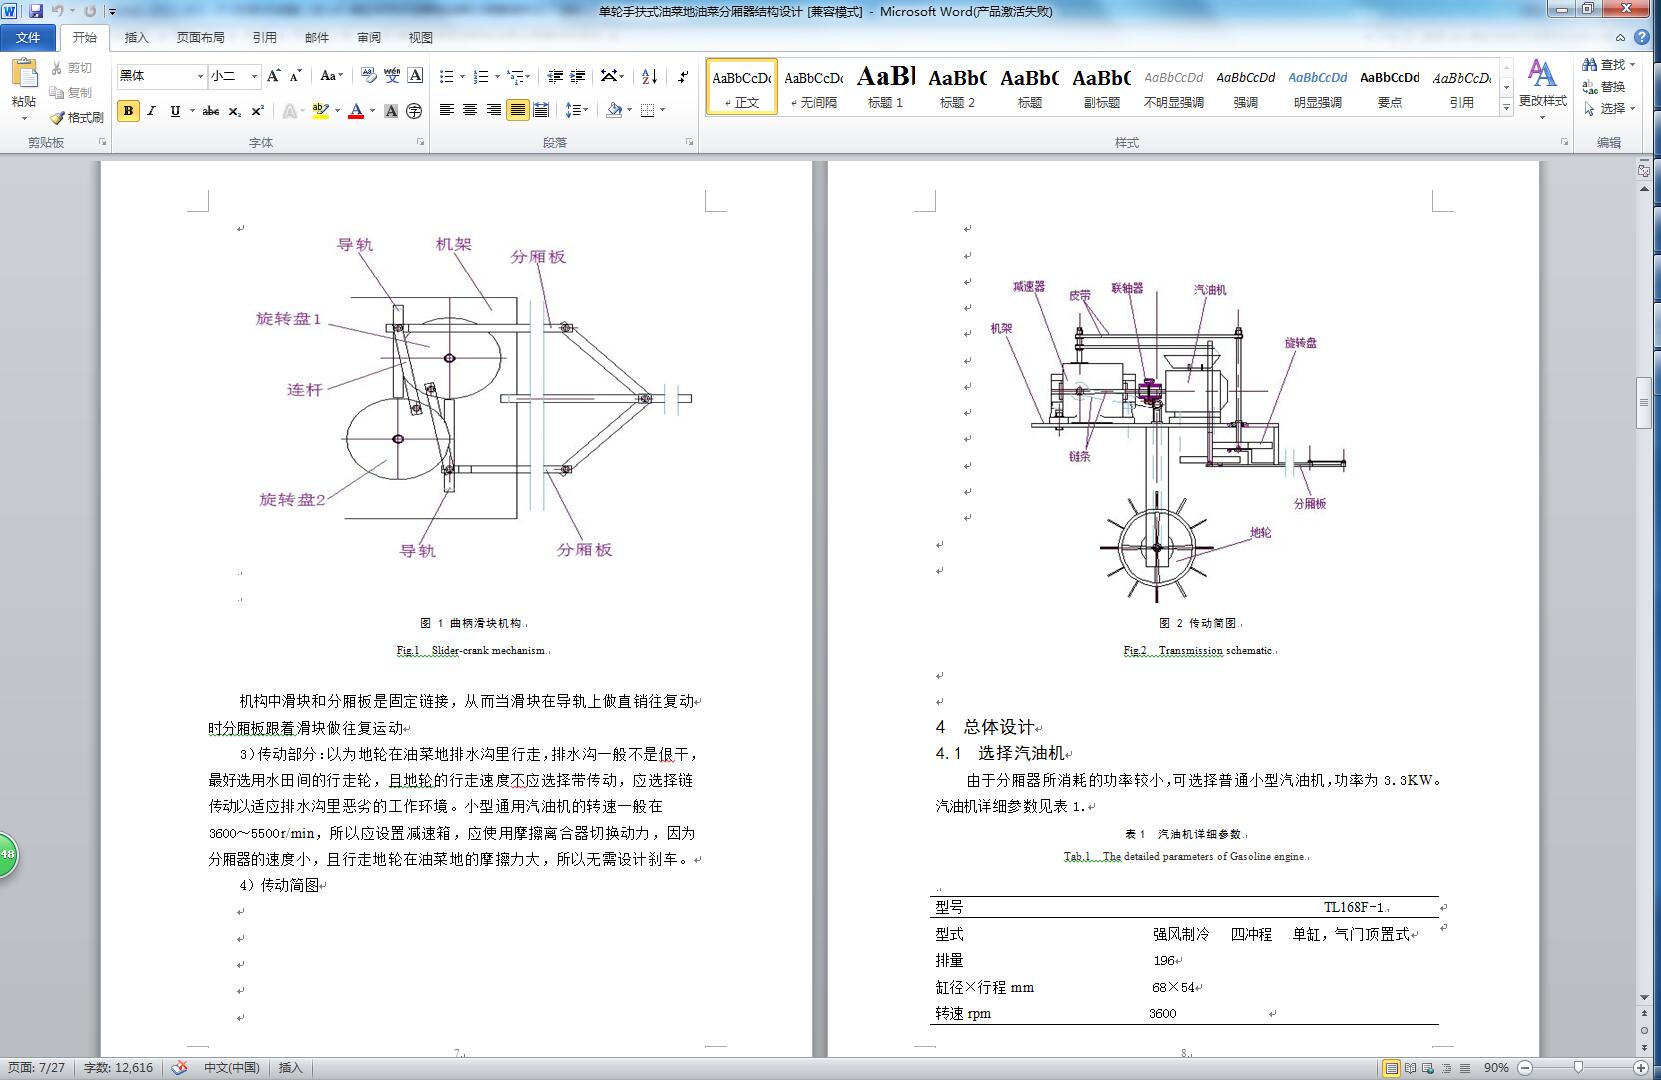Switch to the 视图 (View) tab
This screenshot has width=1661, height=1080.
(421, 38)
